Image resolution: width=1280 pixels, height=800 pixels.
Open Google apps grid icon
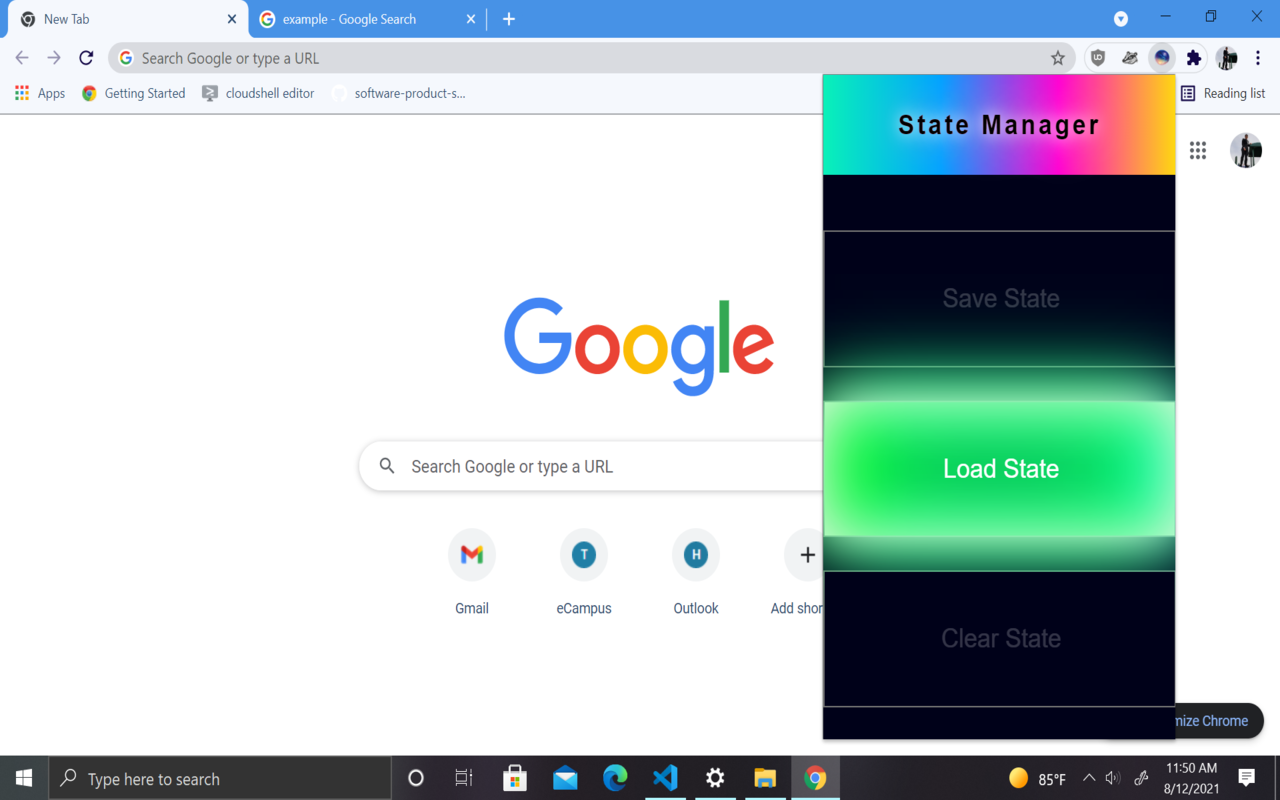pyautogui.click(x=1198, y=151)
